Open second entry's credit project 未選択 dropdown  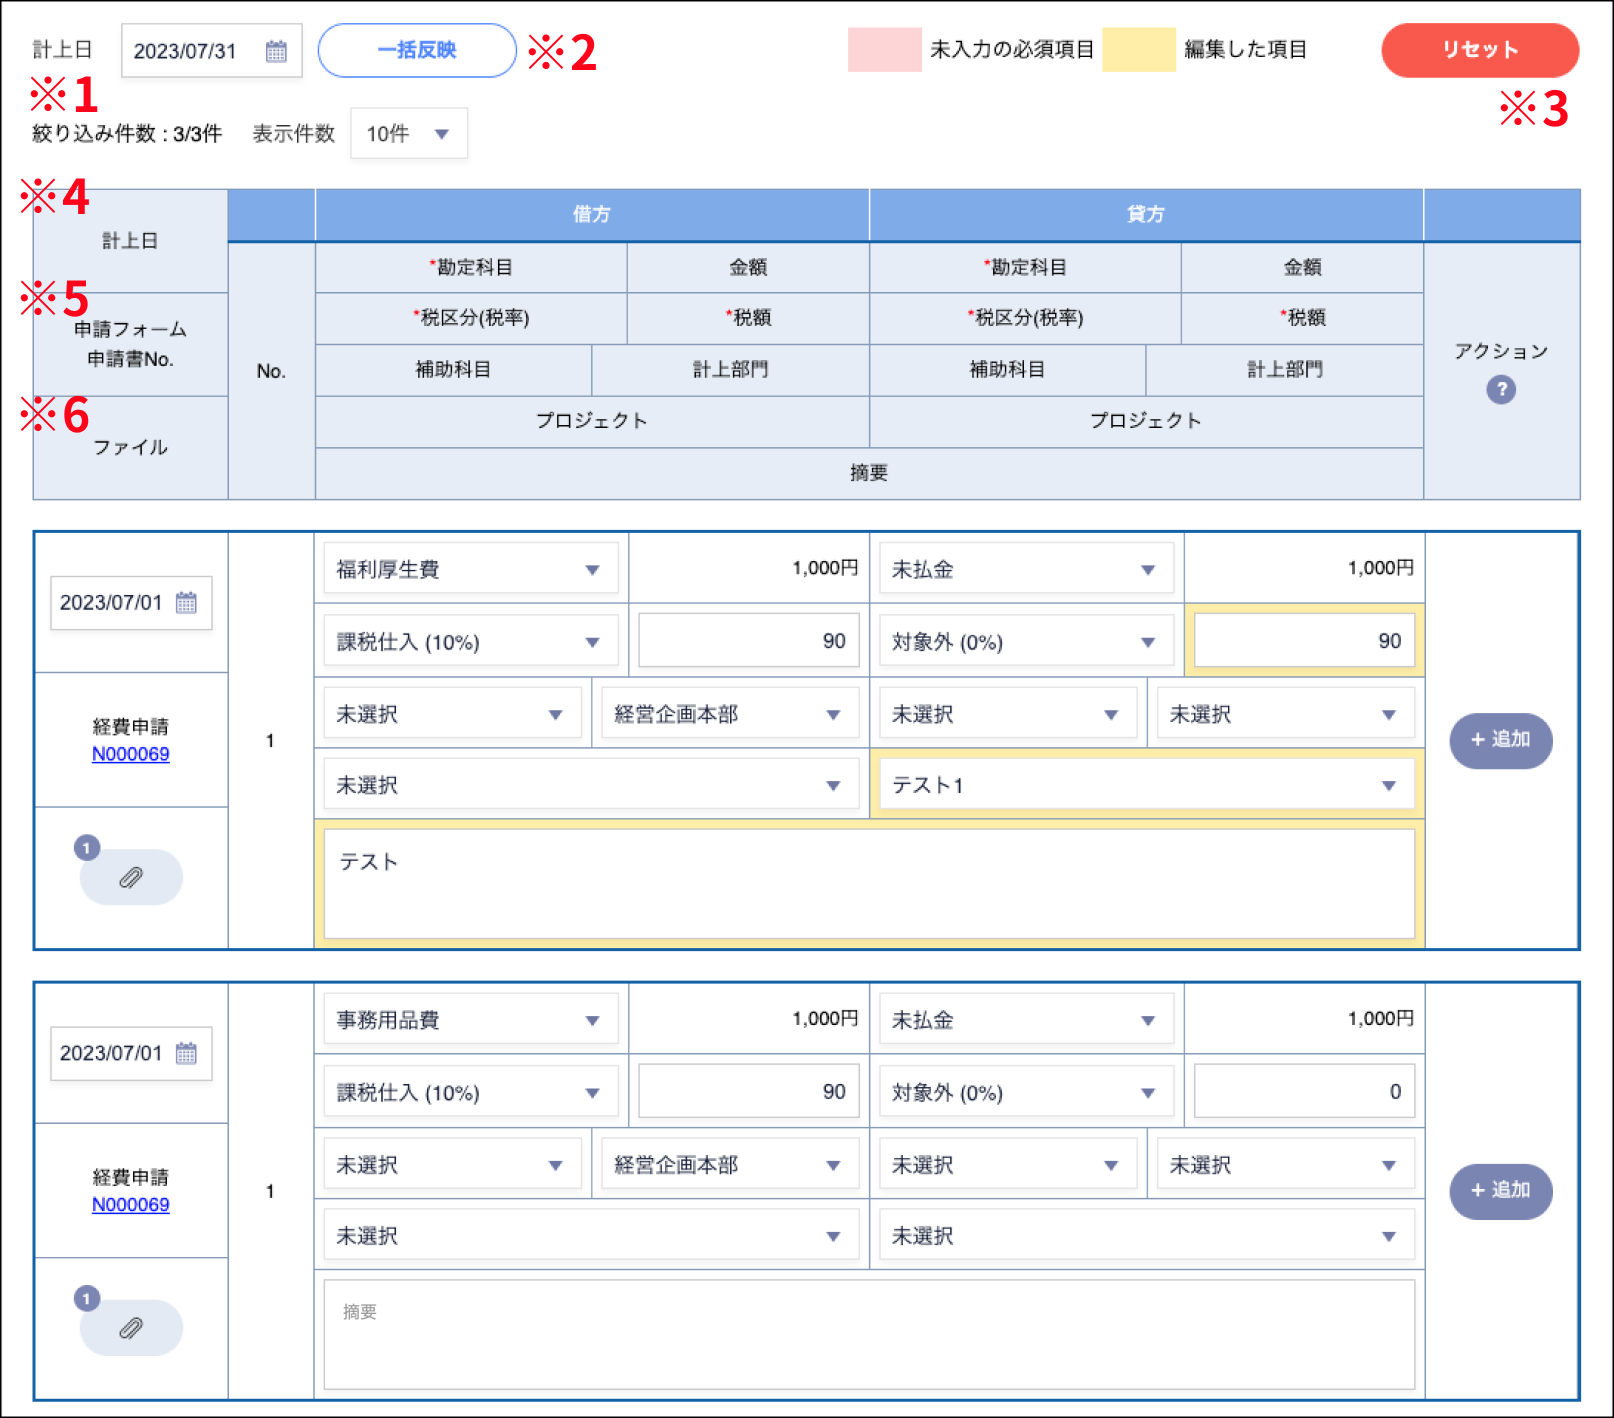[1147, 1236]
